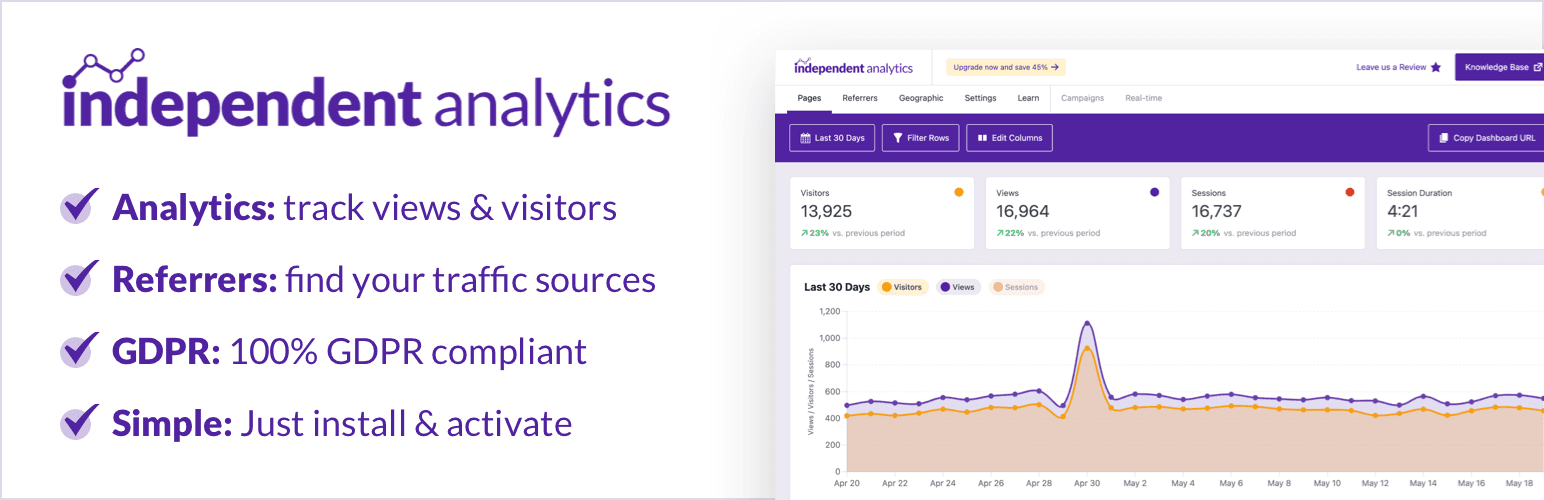Click the Analytics: track views & visitors text

coord(364,207)
